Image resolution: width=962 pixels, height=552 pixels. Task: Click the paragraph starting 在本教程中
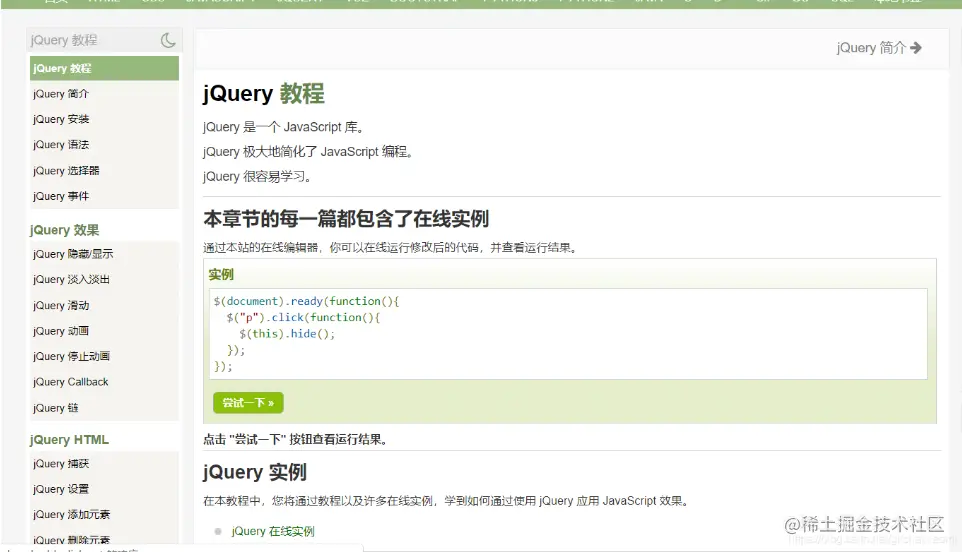coord(447,501)
